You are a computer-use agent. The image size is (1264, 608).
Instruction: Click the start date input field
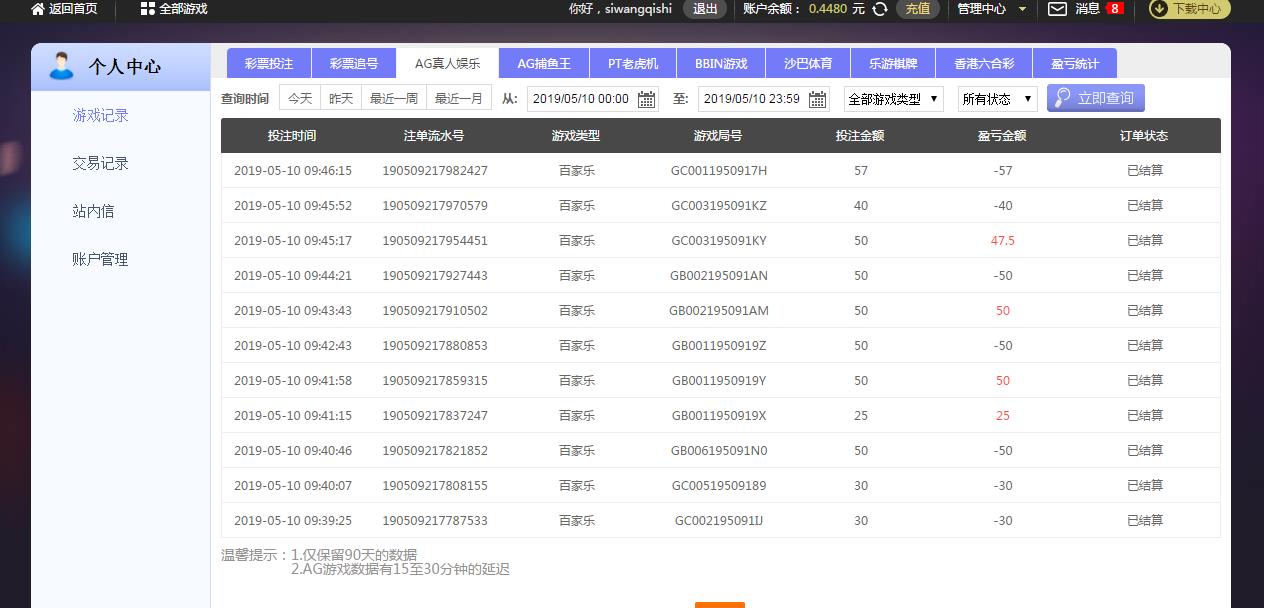coord(581,99)
